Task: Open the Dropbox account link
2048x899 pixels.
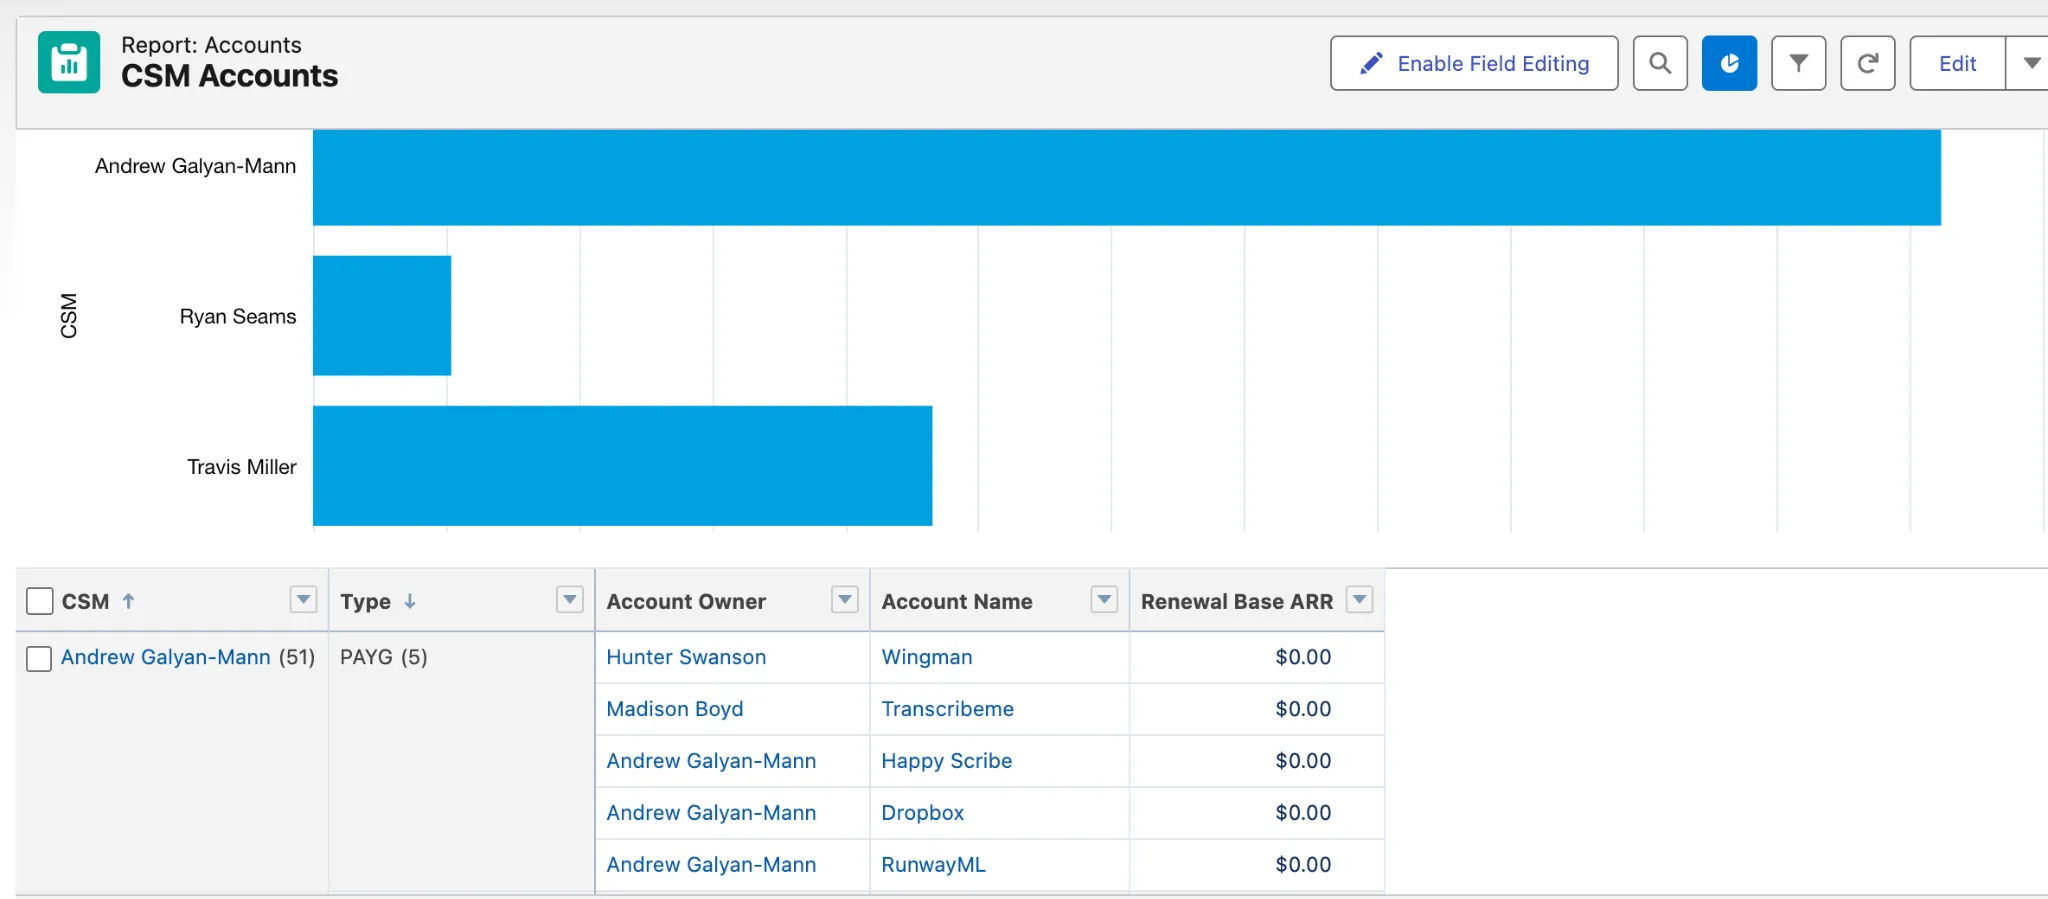Action: (922, 813)
